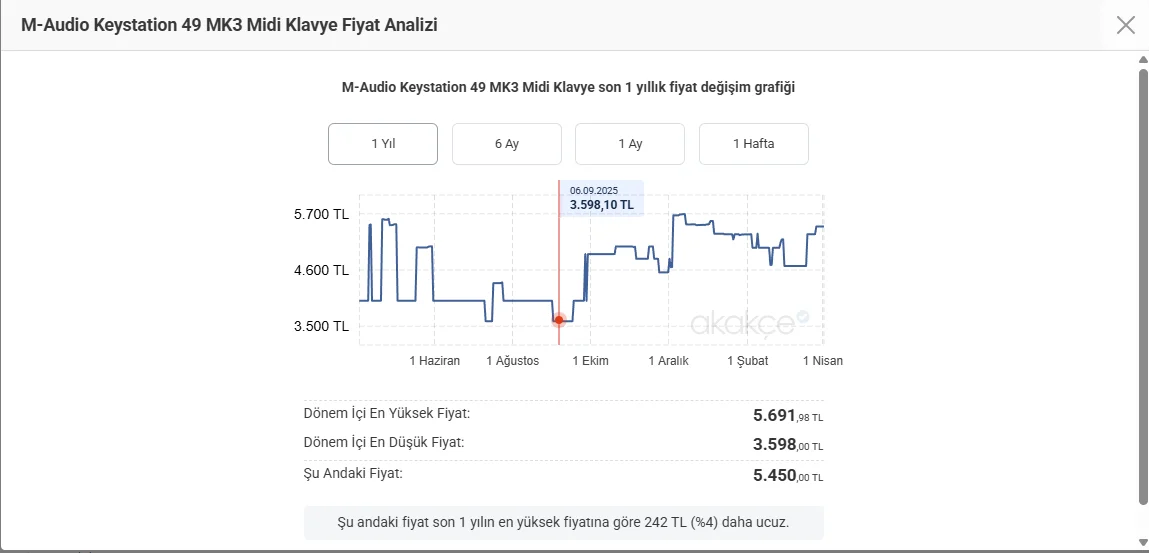Click the 1 Ekim date label
The height and width of the screenshot is (553, 1149).
pos(590,361)
